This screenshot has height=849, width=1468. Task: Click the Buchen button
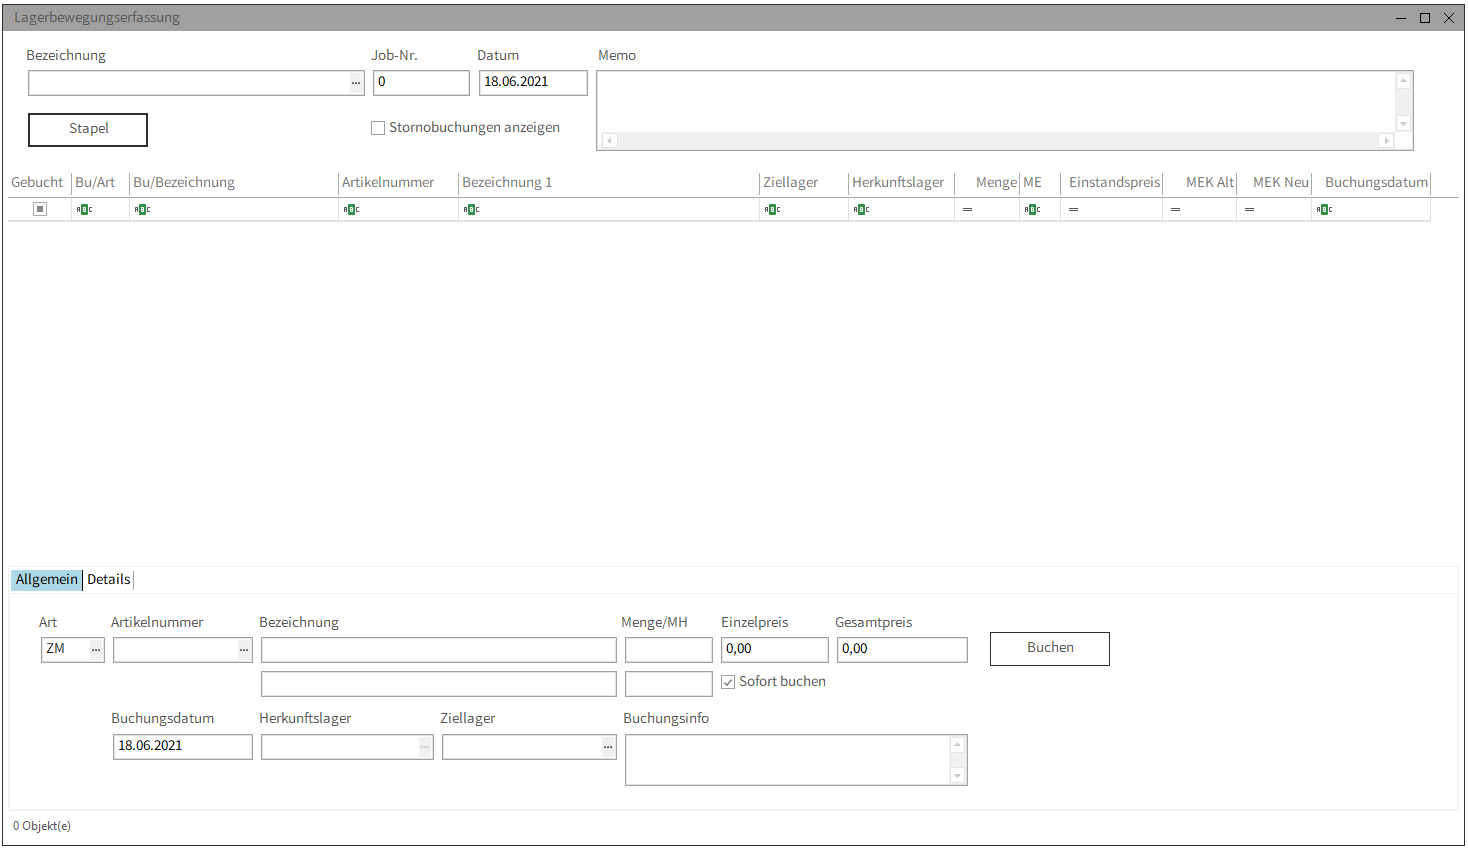(x=1050, y=649)
